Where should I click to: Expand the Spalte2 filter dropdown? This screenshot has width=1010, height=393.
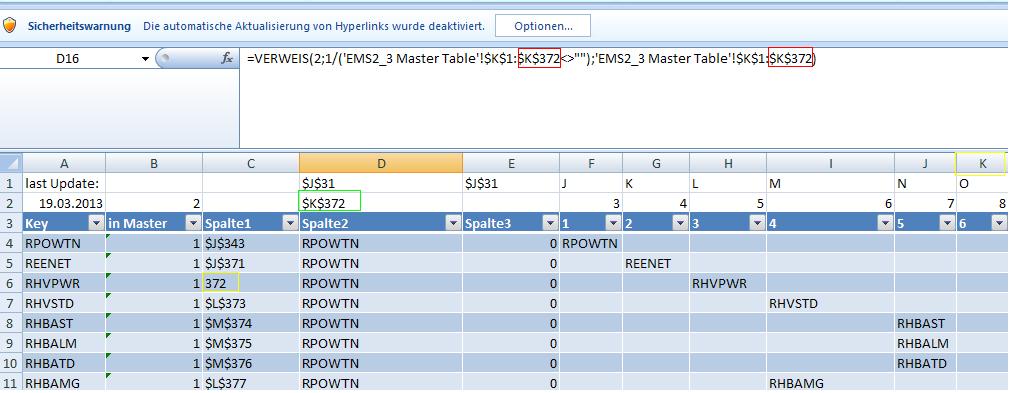point(452,224)
